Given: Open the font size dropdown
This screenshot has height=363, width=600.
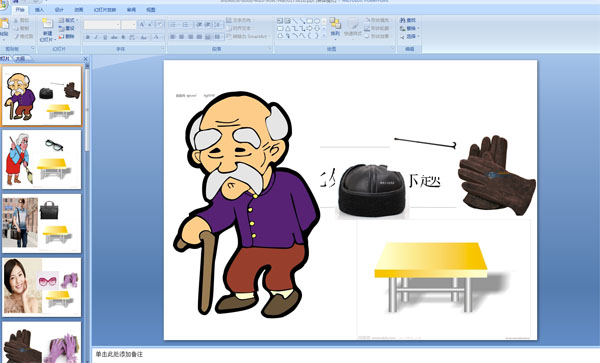Looking at the screenshot, I should [129, 25].
